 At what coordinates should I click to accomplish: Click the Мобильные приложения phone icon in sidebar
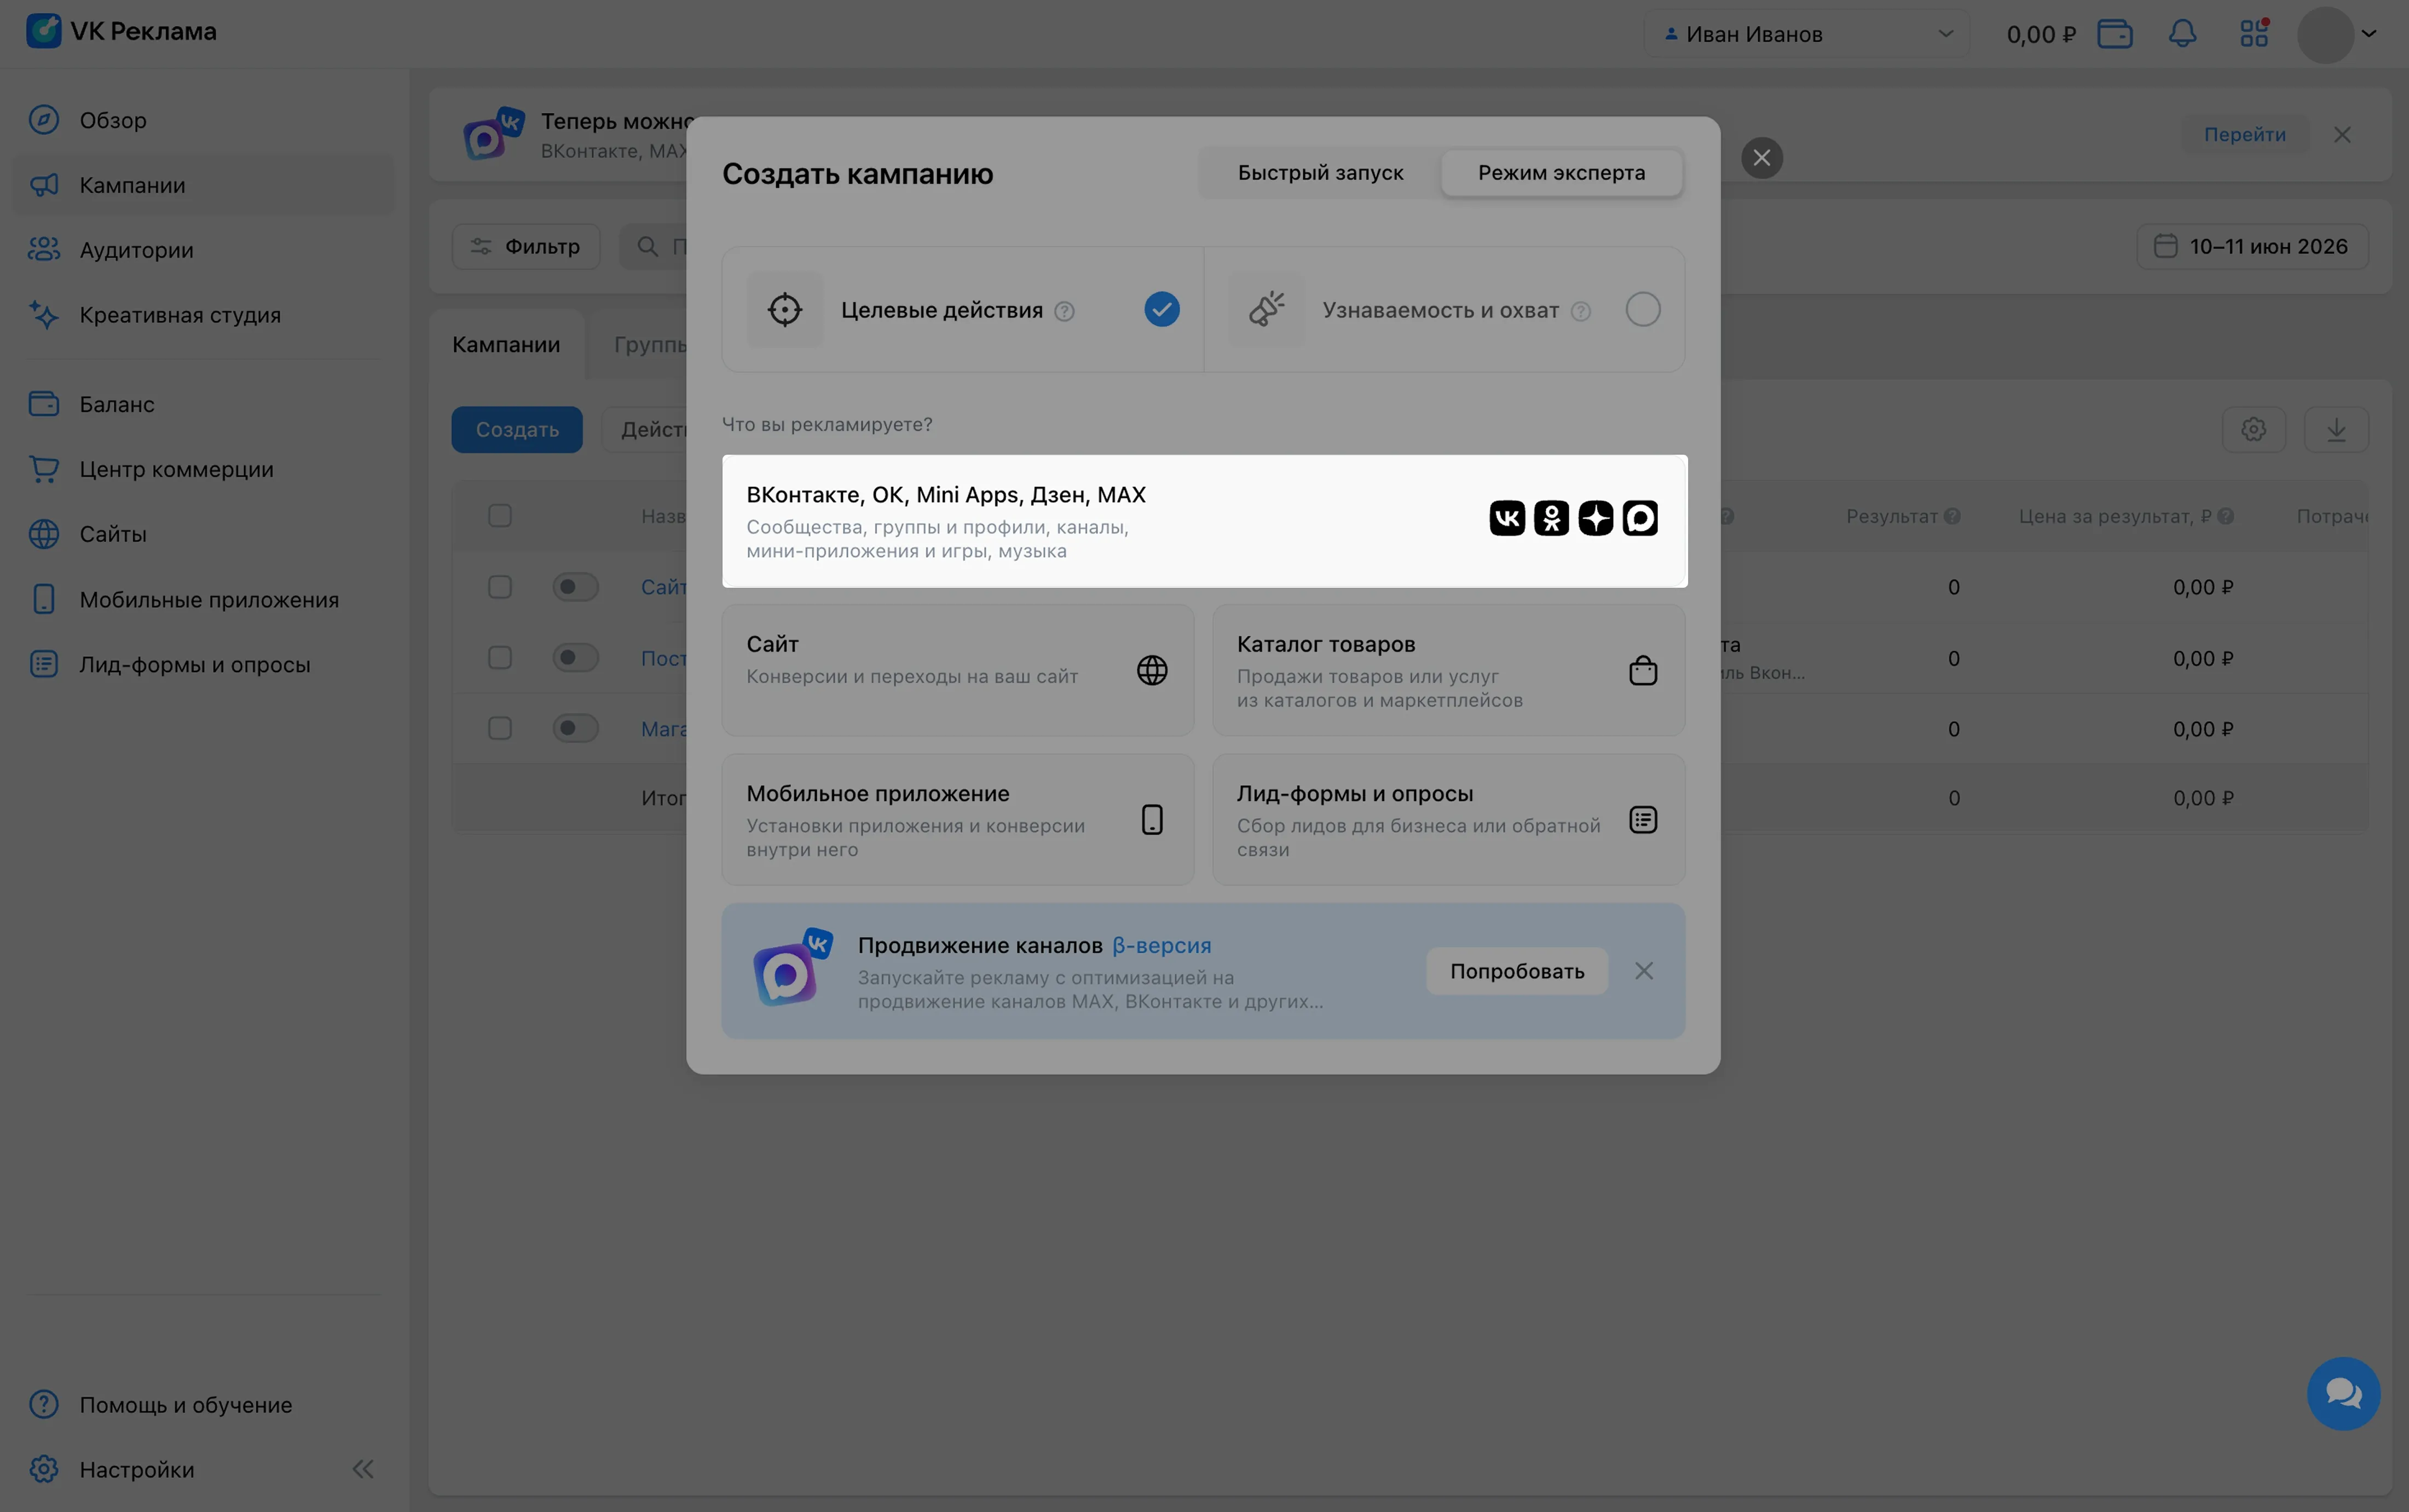pos(44,599)
